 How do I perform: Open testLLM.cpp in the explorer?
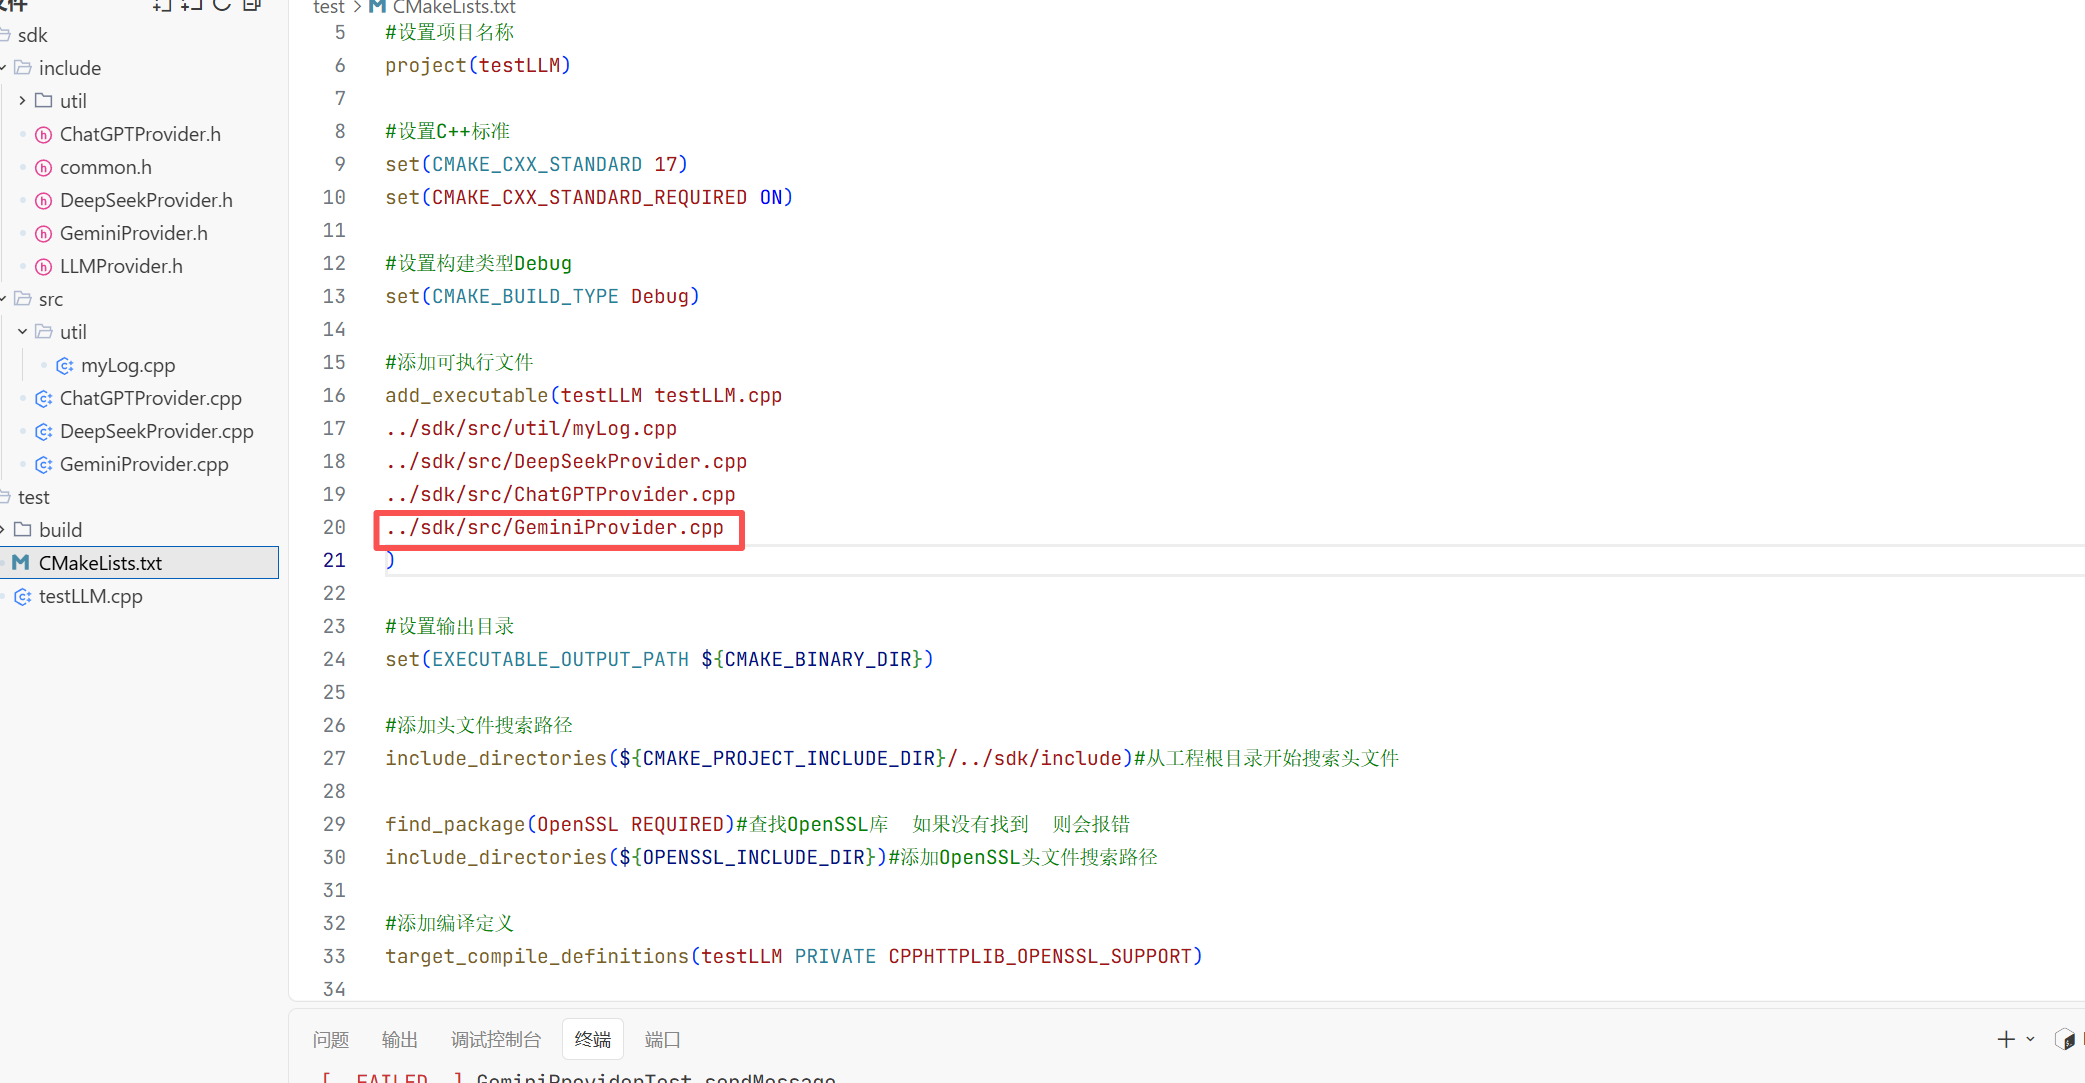[x=90, y=596]
